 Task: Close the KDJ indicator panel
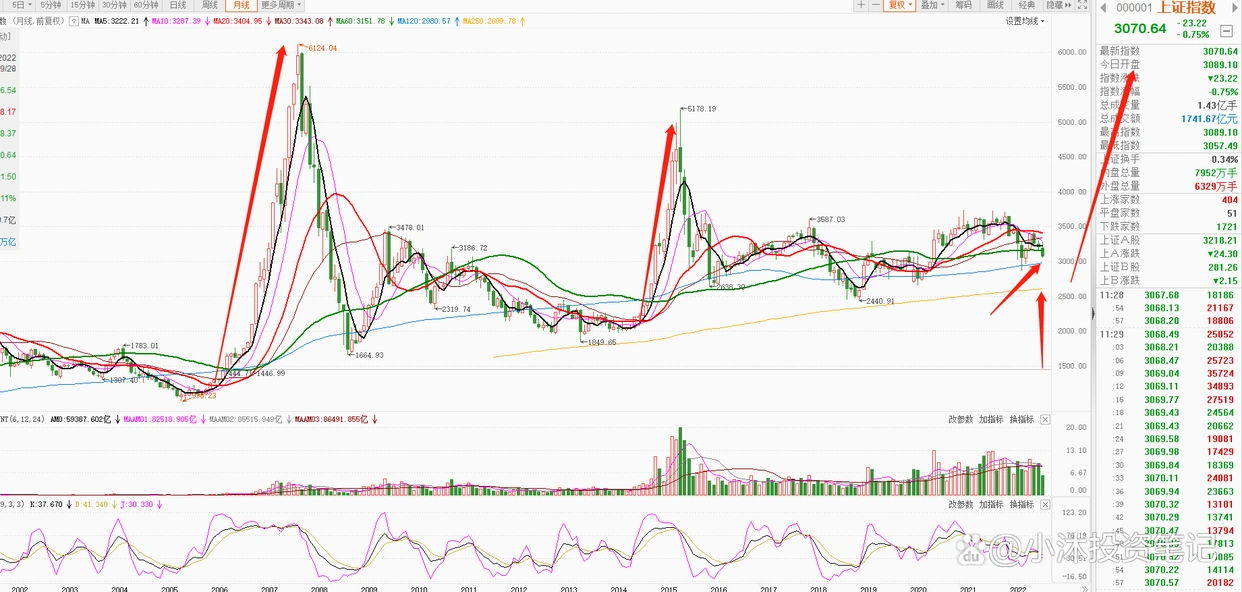coord(1045,505)
